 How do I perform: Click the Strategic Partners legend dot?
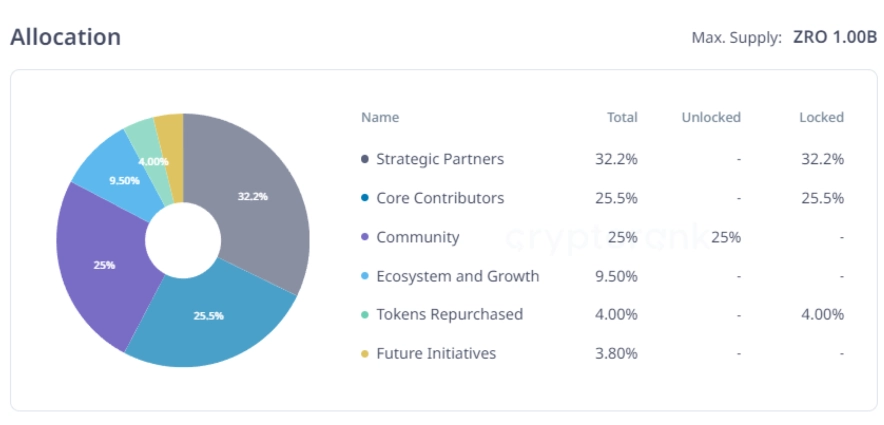click(x=365, y=159)
